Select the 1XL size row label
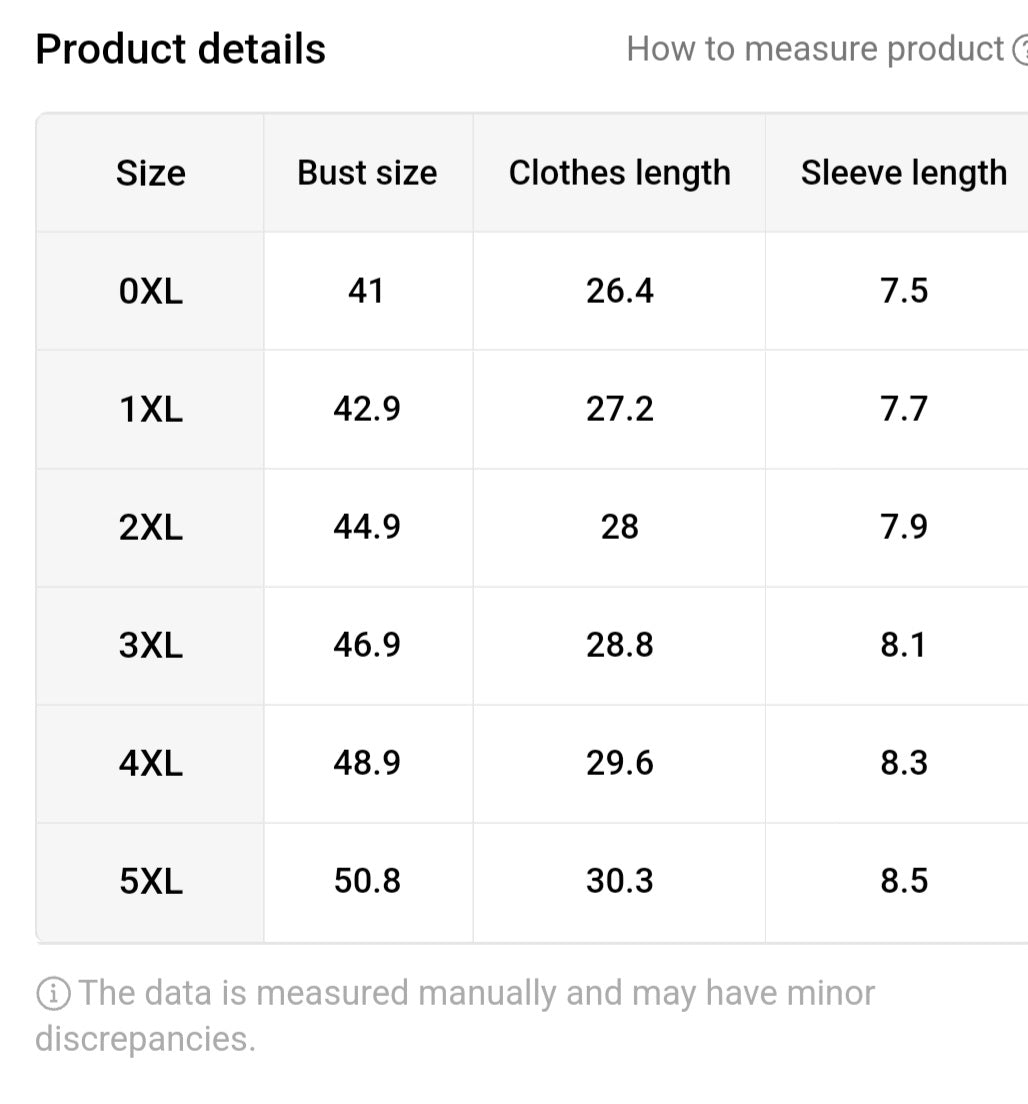Viewport: 1028px width, 1104px height. point(151,409)
